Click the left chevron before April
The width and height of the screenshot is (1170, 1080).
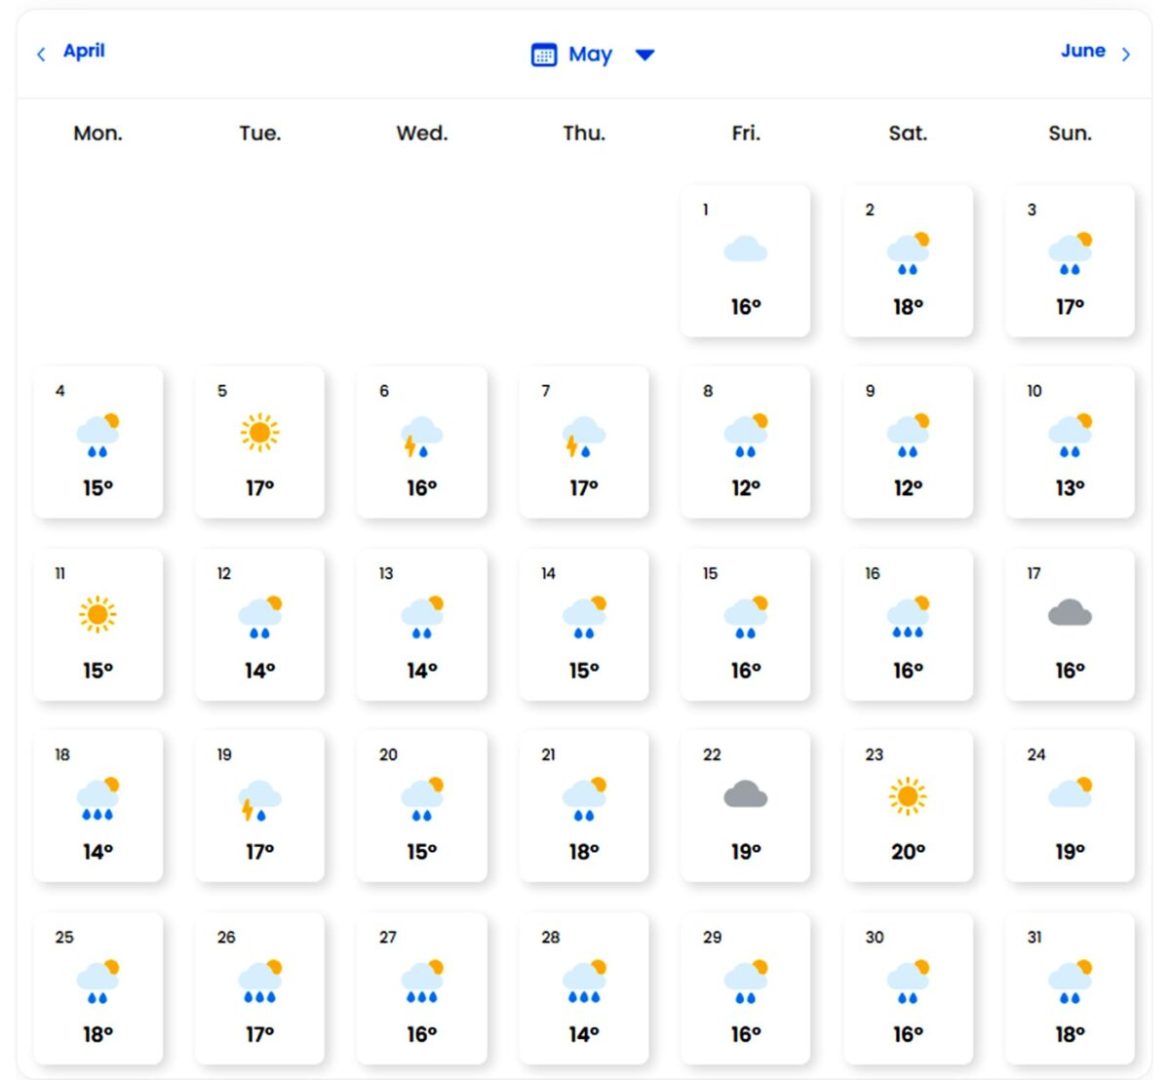(x=41, y=54)
